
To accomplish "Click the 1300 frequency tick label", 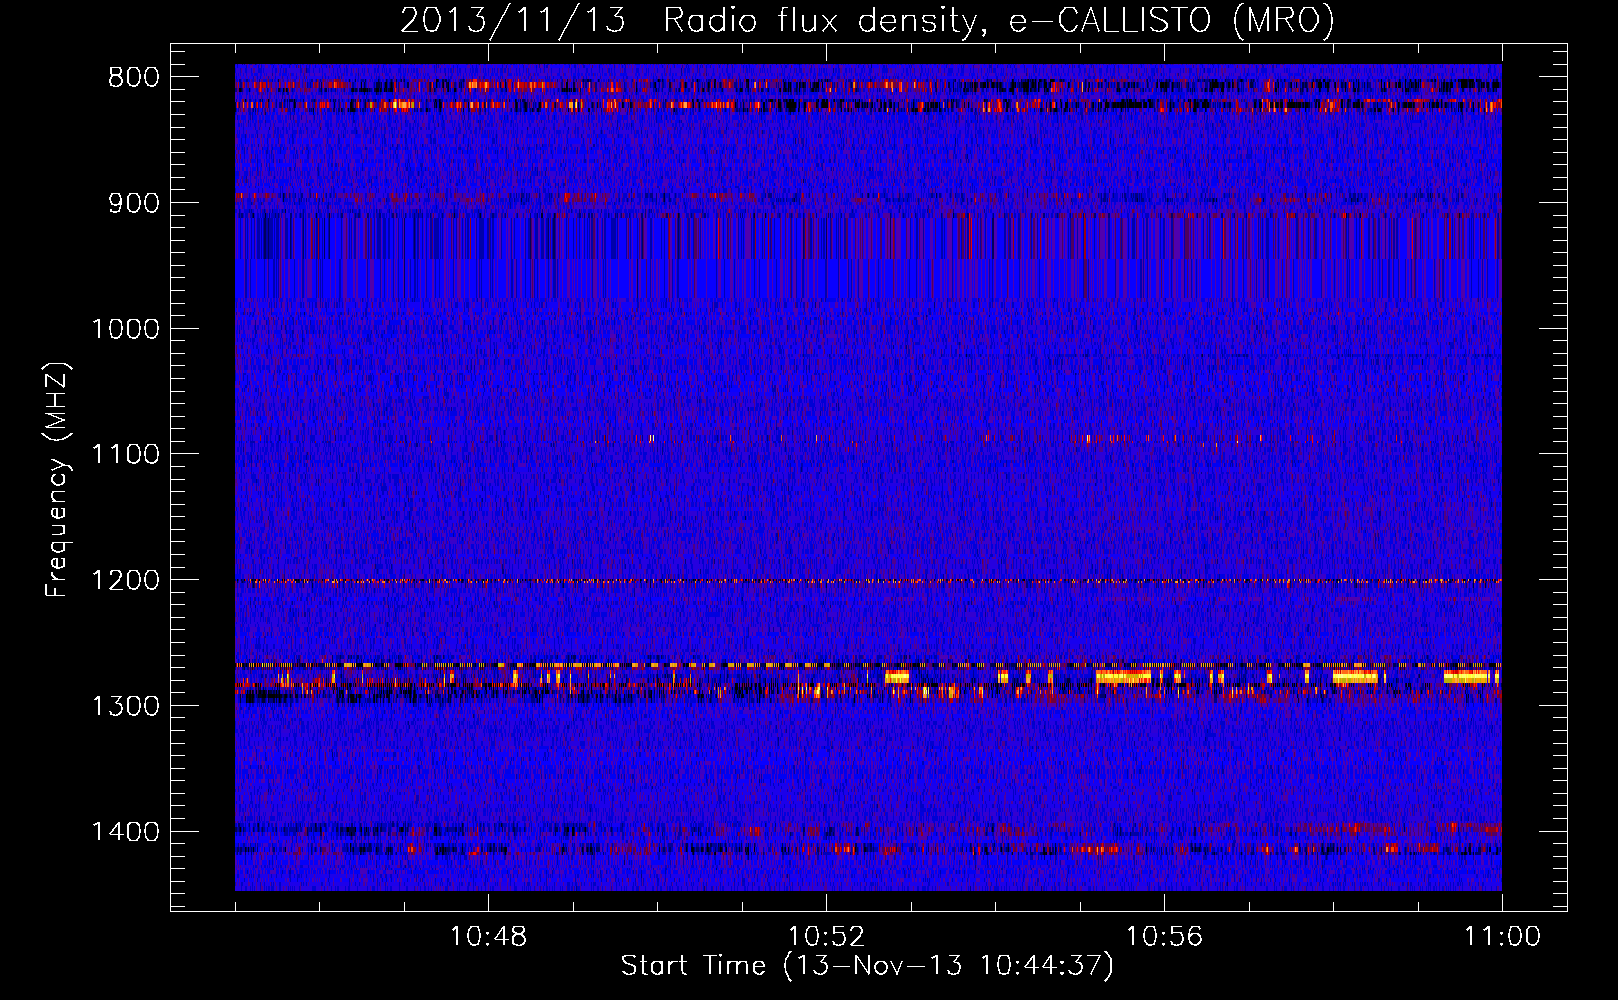I will [x=125, y=706].
